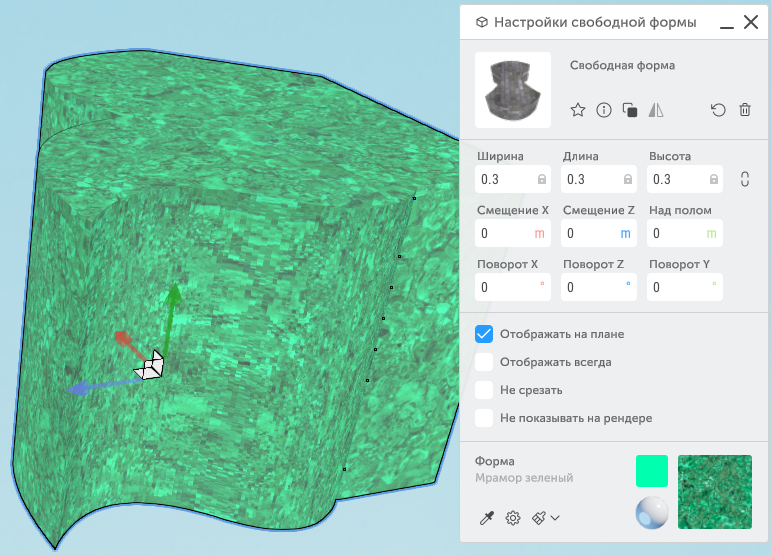This screenshot has width=771, height=556.
Task: Expand the dropdown arrow beside paint roller
Action: point(555,518)
